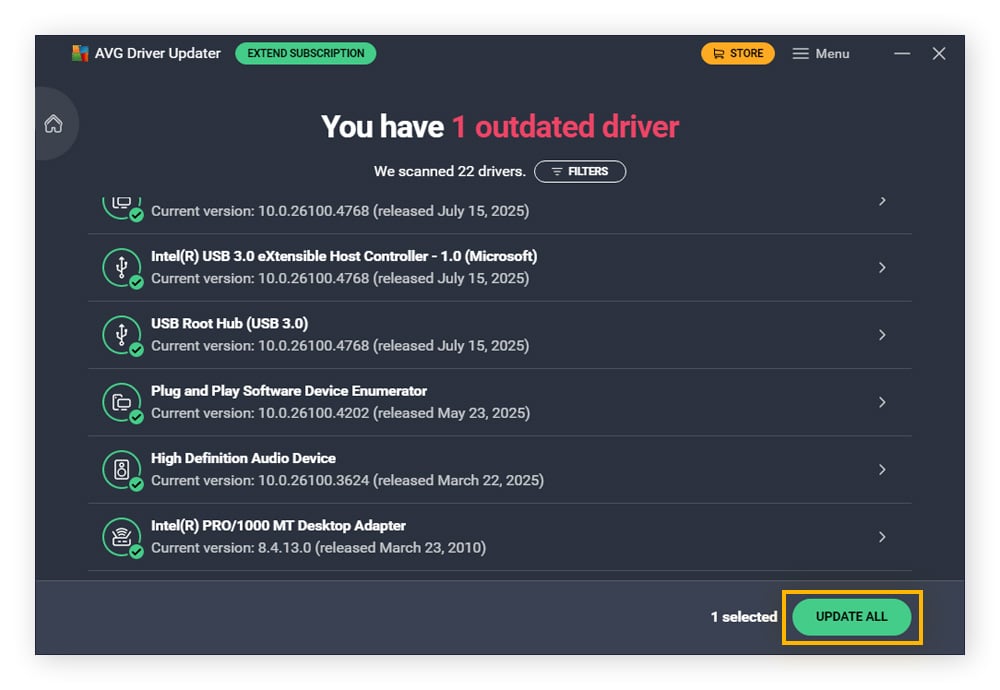Open the FILTERS dropdown
Image resolution: width=1000 pixels, height=690 pixels.
tap(580, 171)
